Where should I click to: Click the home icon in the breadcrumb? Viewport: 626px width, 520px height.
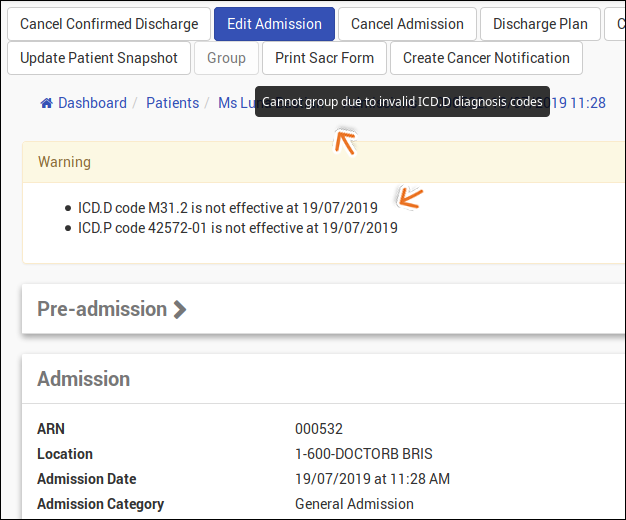(46, 103)
